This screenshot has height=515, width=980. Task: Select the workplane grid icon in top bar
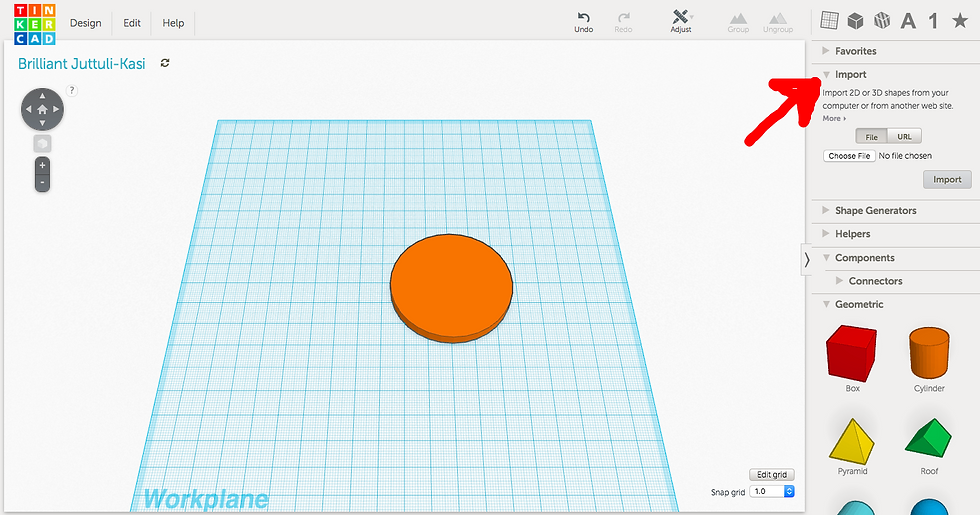pos(829,21)
